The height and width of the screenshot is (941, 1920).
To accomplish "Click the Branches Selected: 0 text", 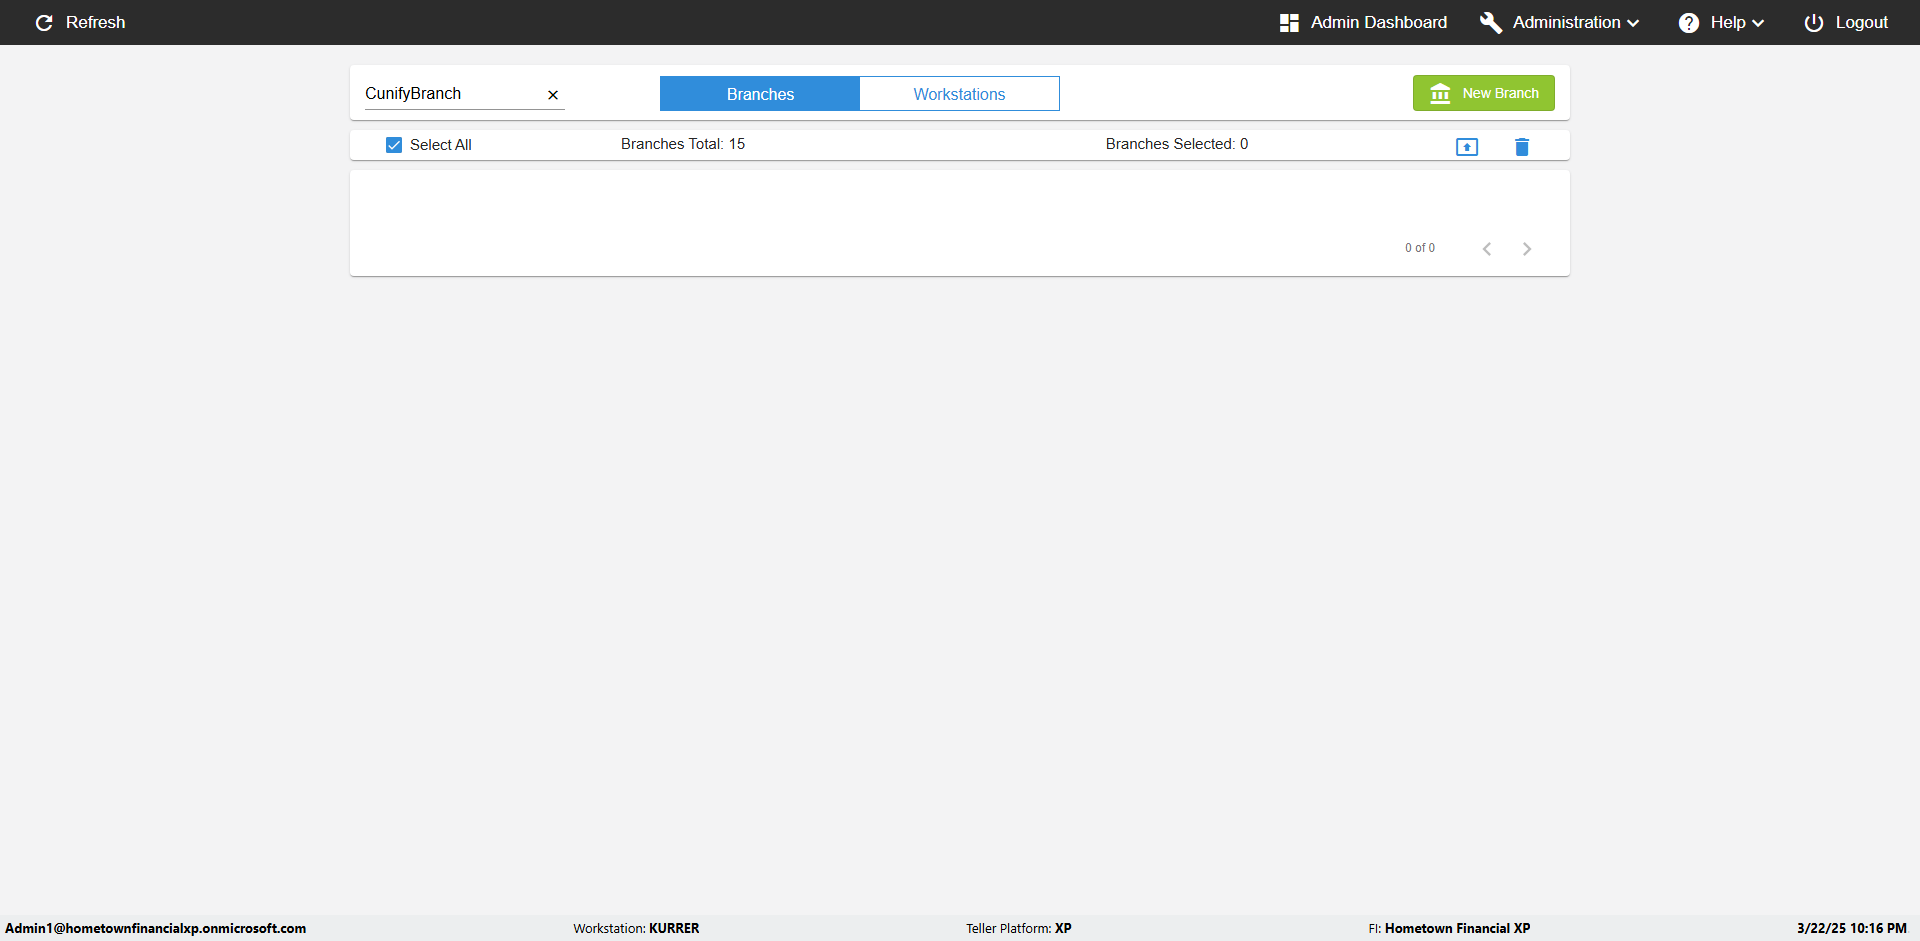I will tap(1177, 144).
